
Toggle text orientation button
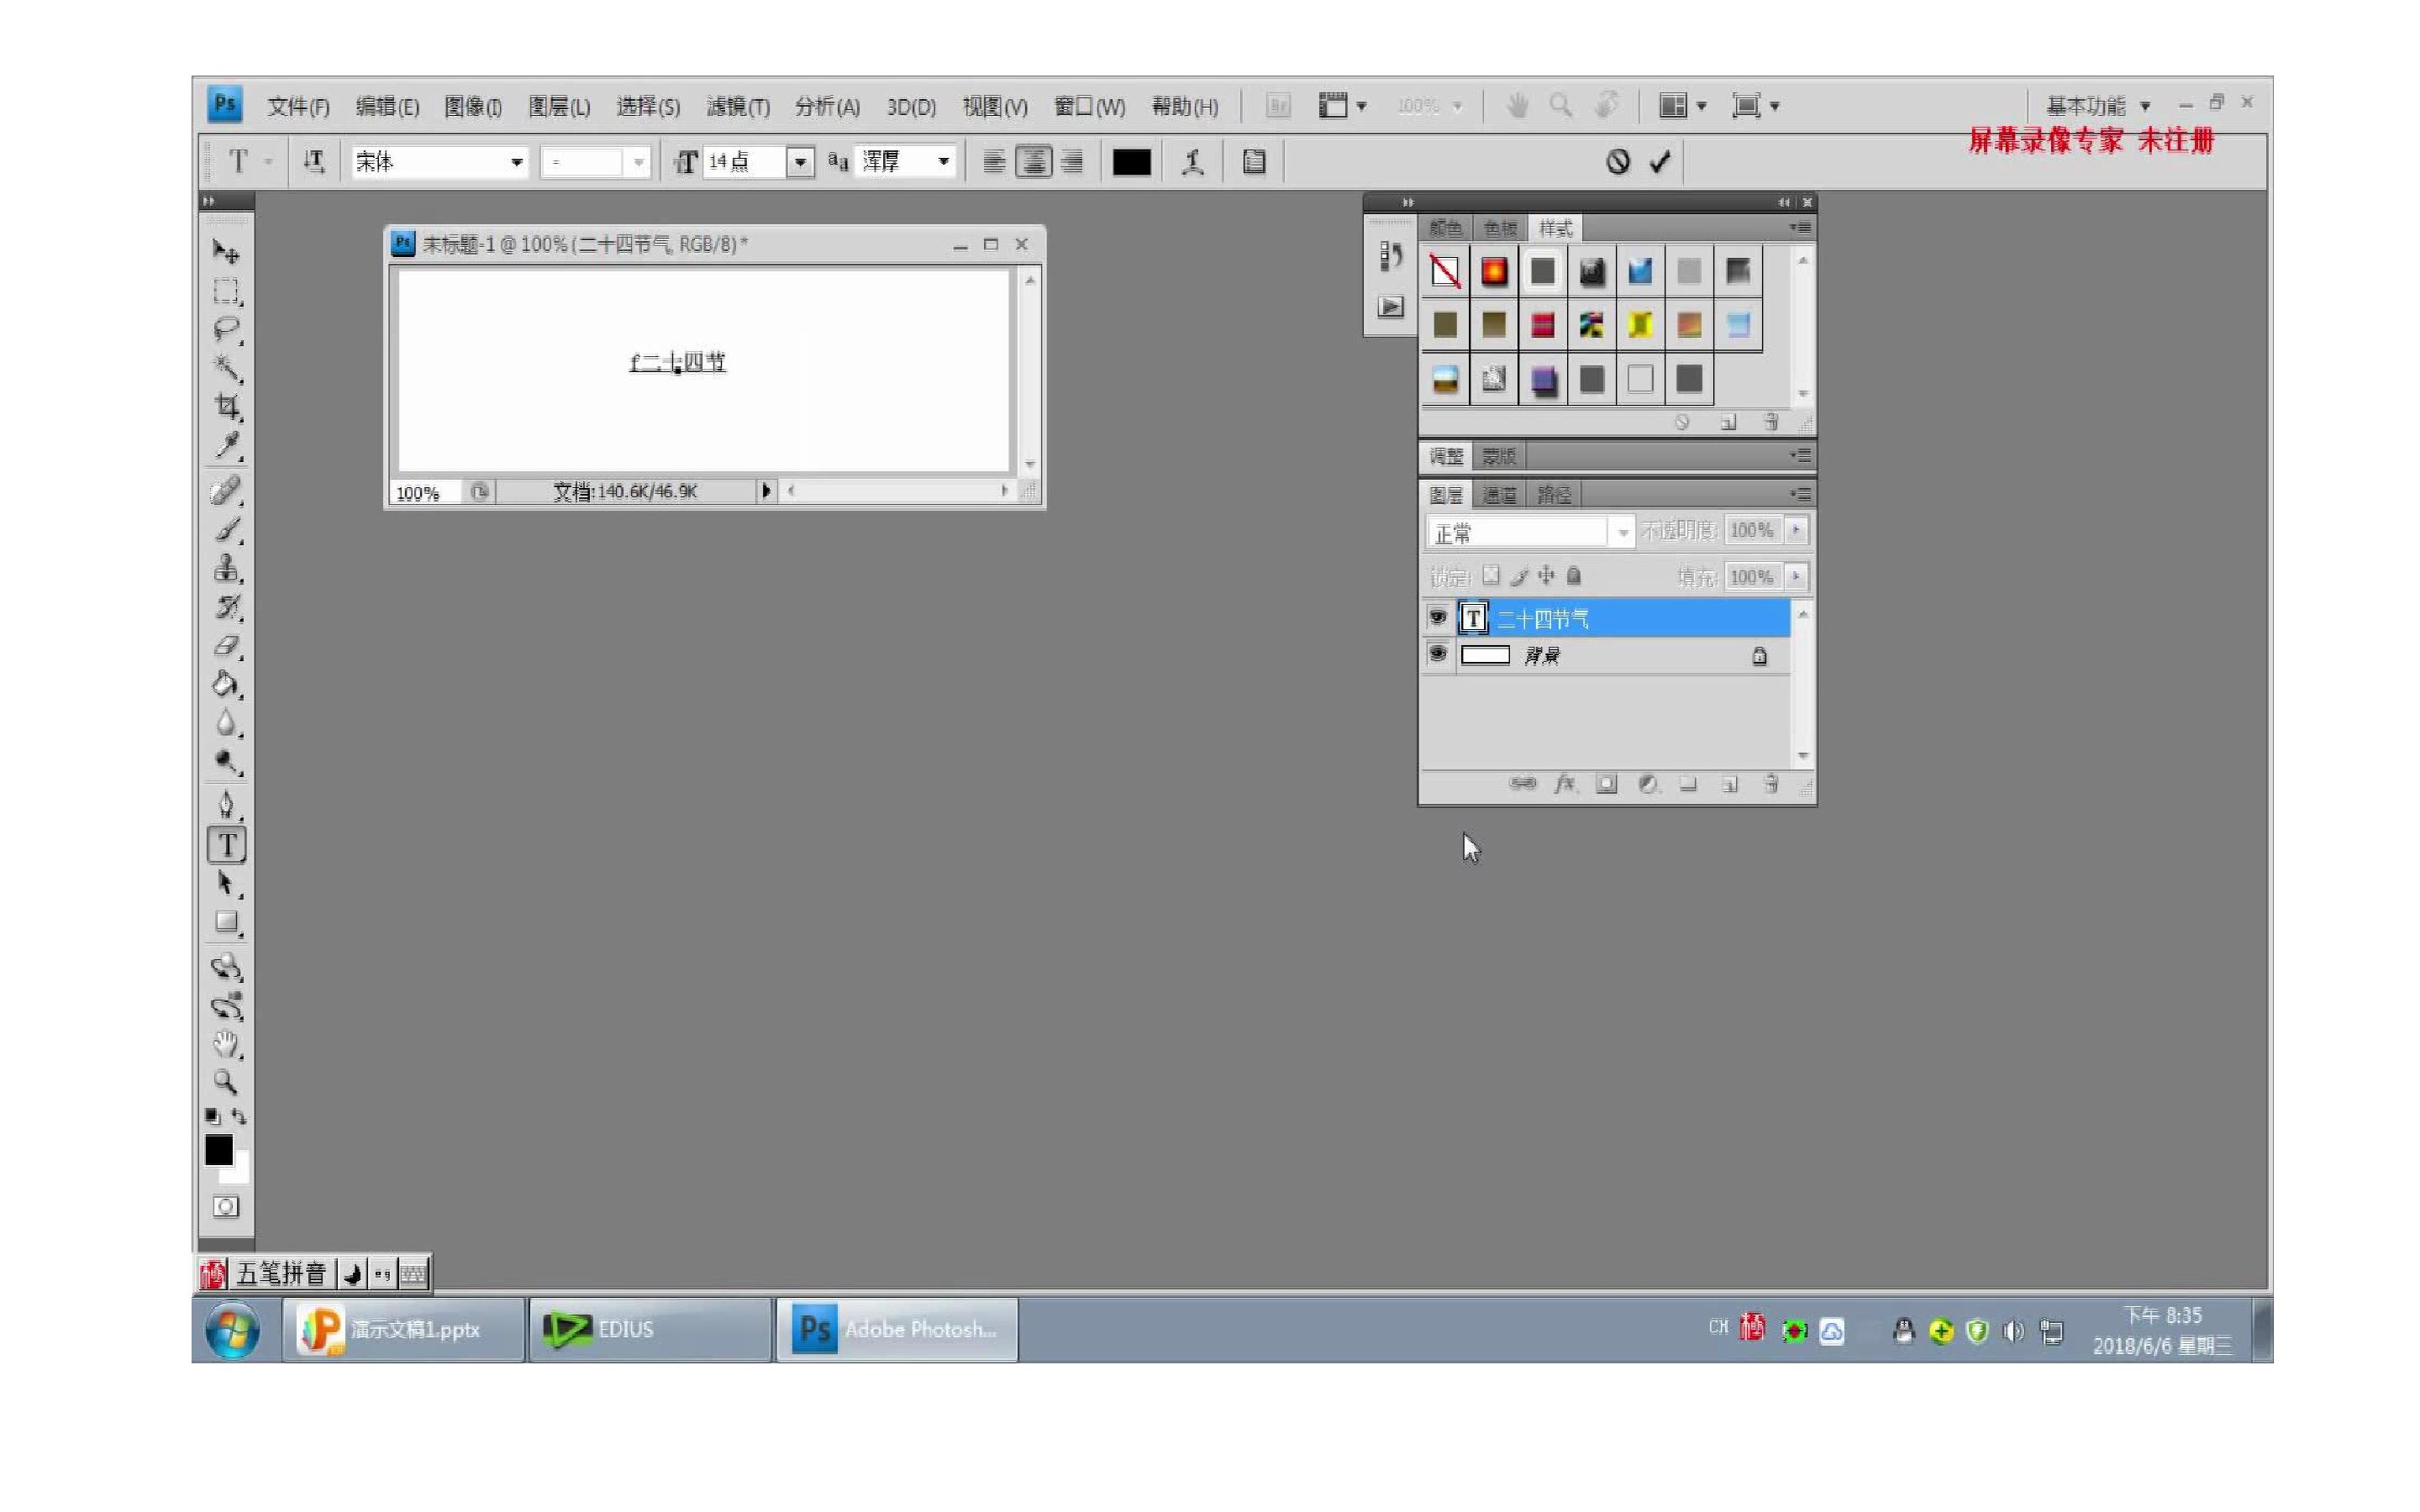click(314, 162)
